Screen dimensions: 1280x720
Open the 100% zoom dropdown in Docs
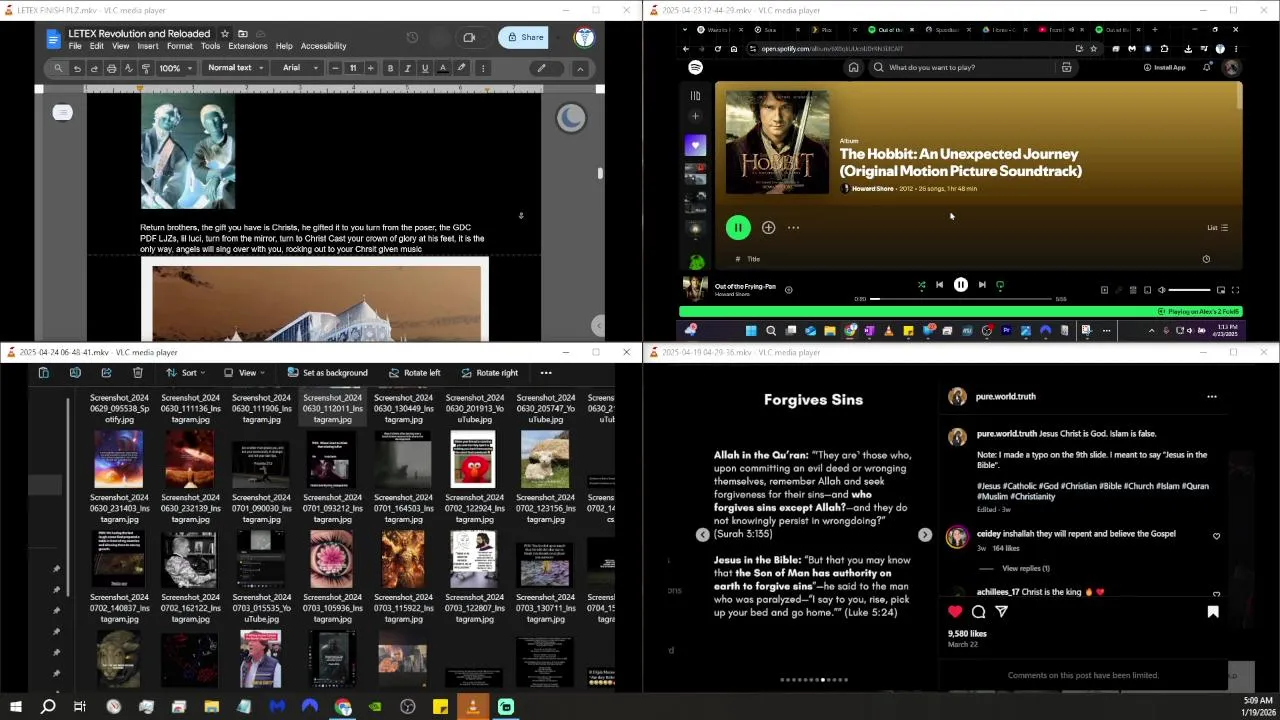click(x=174, y=68)
